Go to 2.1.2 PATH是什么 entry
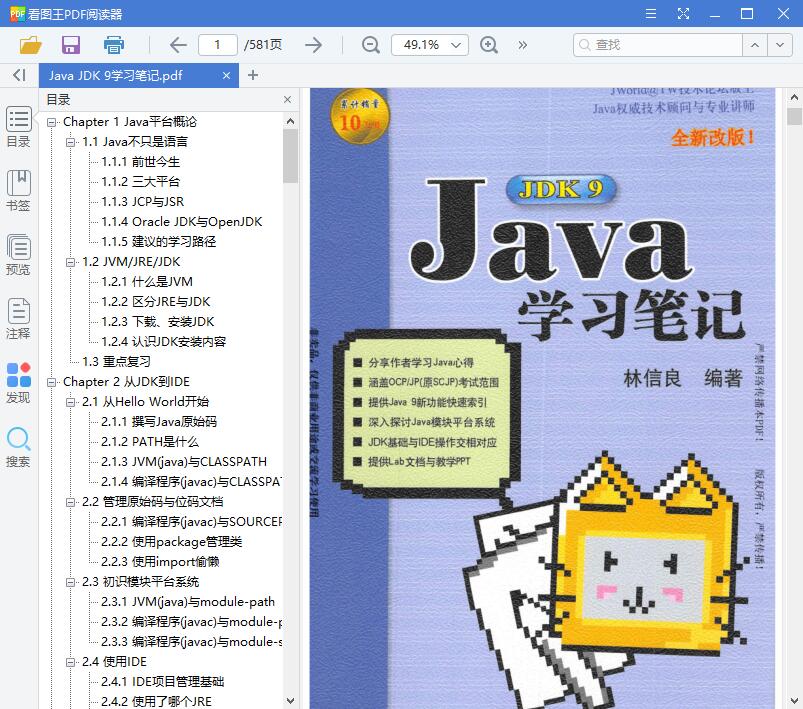Viewport: 803px width, 709px height. tap(150, 442)
